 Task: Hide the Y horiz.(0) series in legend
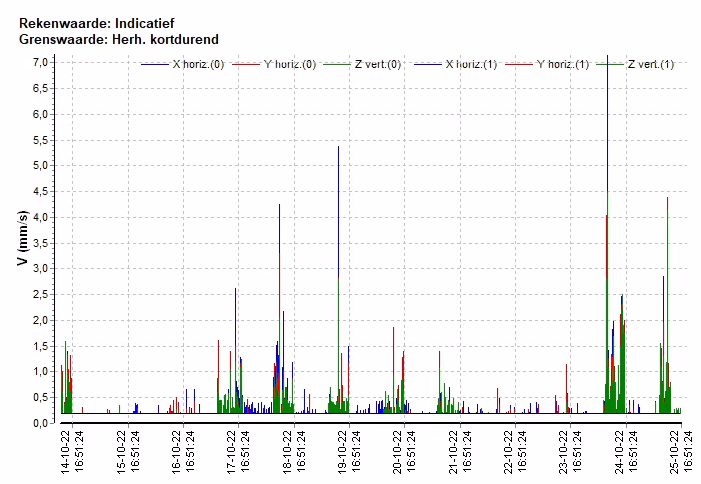pos(288,65)
